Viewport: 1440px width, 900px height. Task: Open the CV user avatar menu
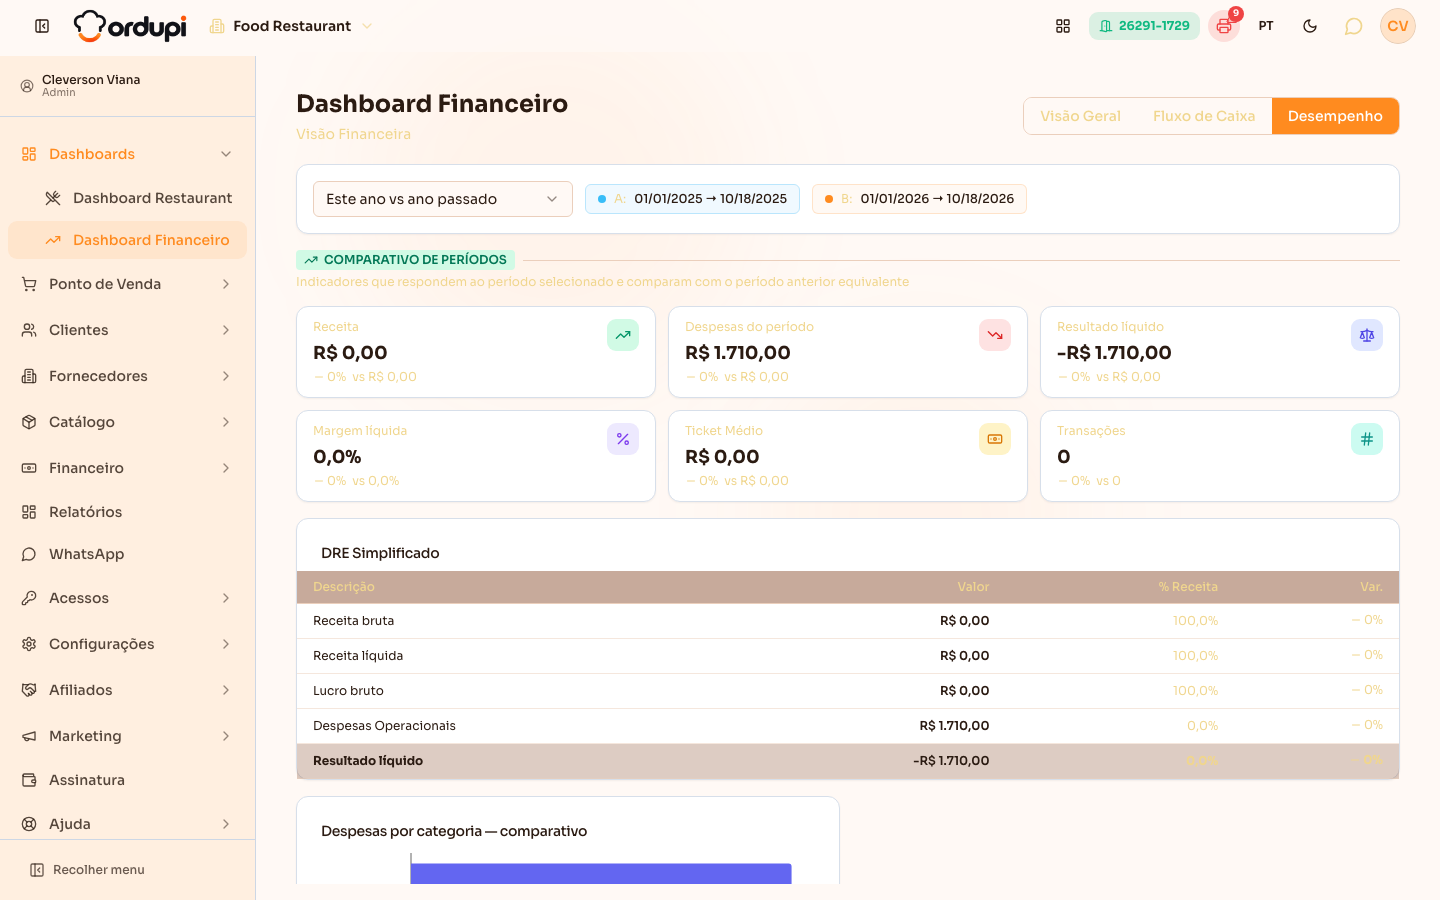coord(1398,26)
